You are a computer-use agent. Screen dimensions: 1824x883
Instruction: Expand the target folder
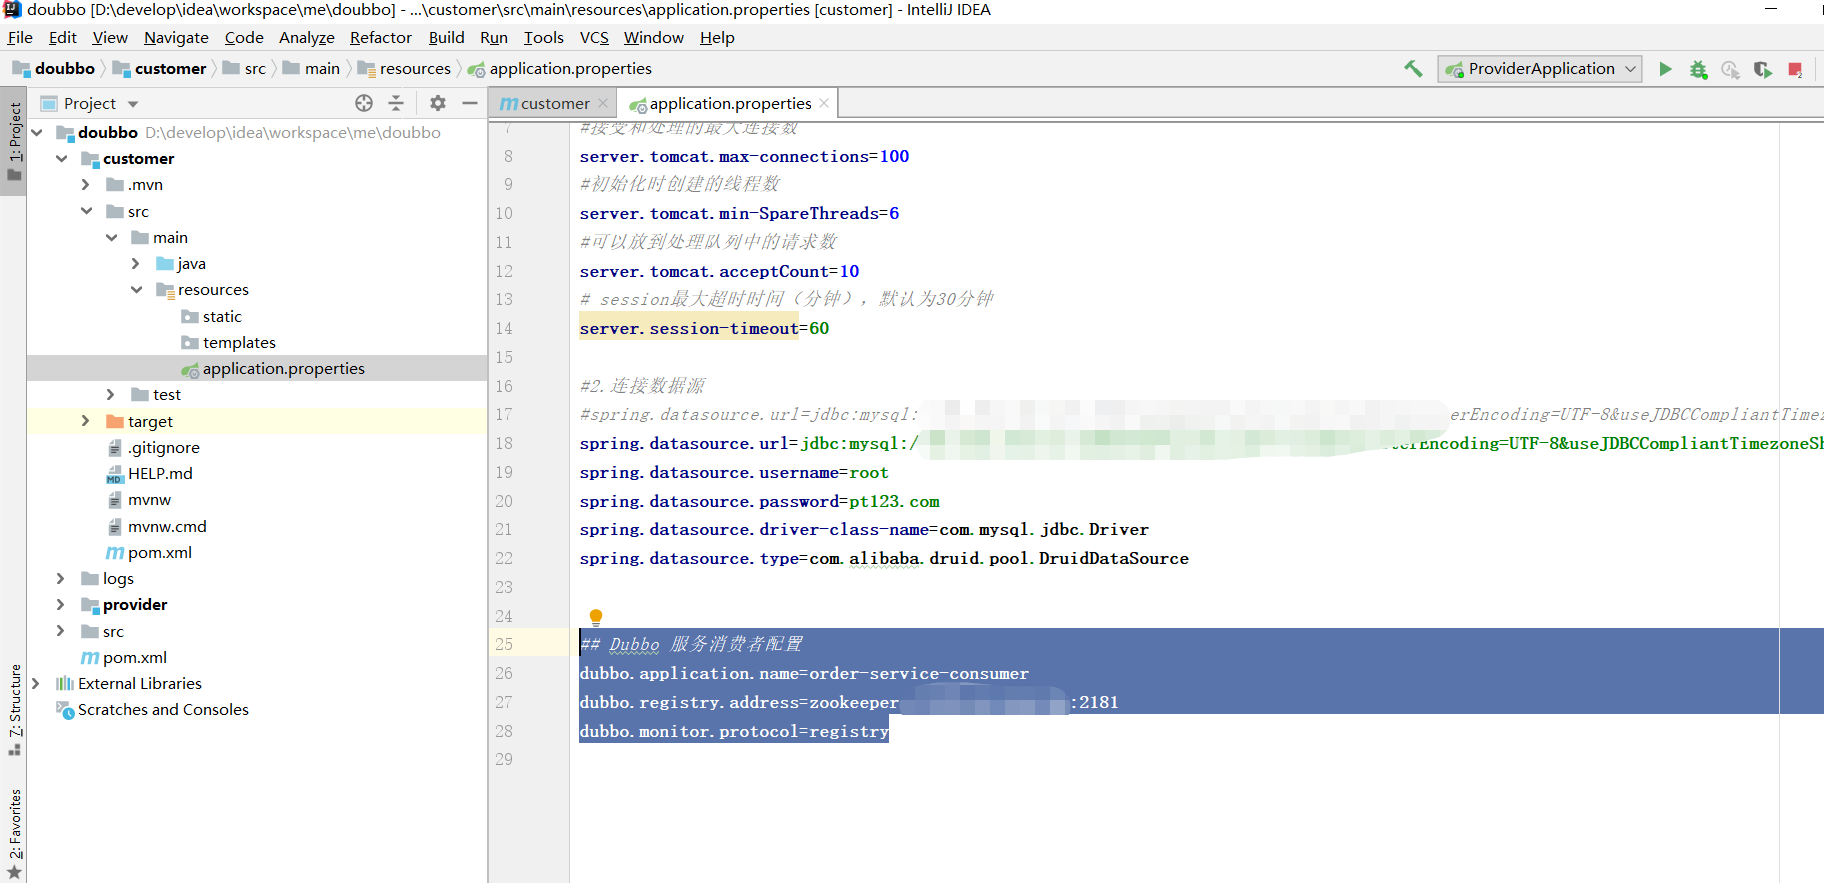tap(86, 421)
